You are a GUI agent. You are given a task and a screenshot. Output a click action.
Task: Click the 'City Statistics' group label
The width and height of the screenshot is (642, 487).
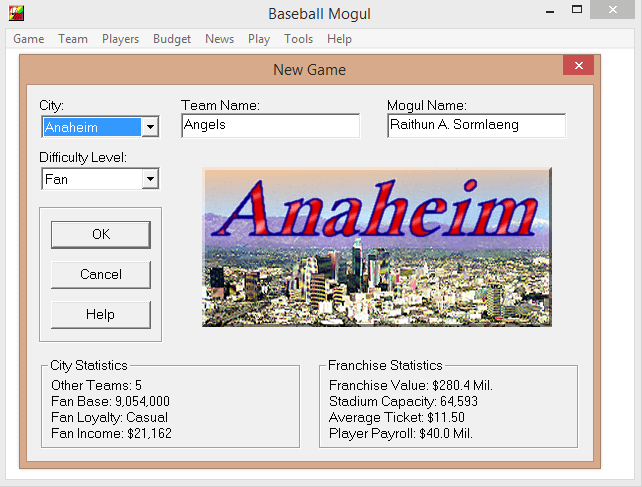click(x=89, y=365)
